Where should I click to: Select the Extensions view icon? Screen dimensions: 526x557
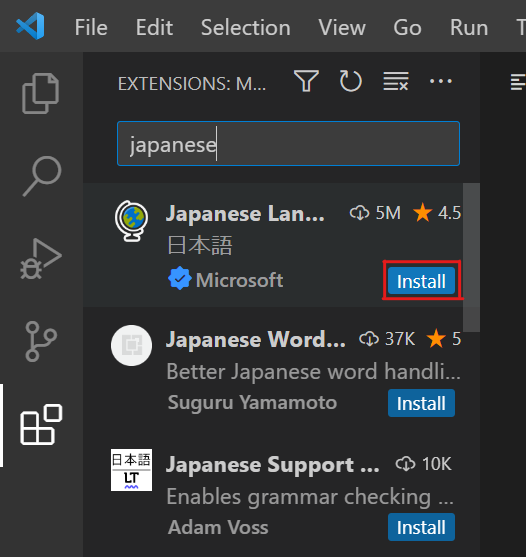[x=41, y=424]
